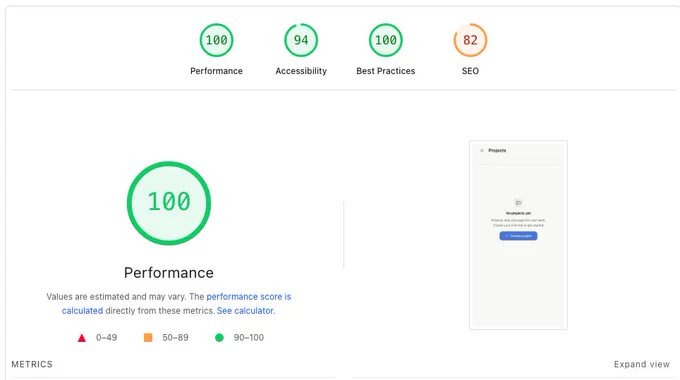Viewport: 680px width, 380px height.
Task: Open the See calculator link
Action: (246, 311)
